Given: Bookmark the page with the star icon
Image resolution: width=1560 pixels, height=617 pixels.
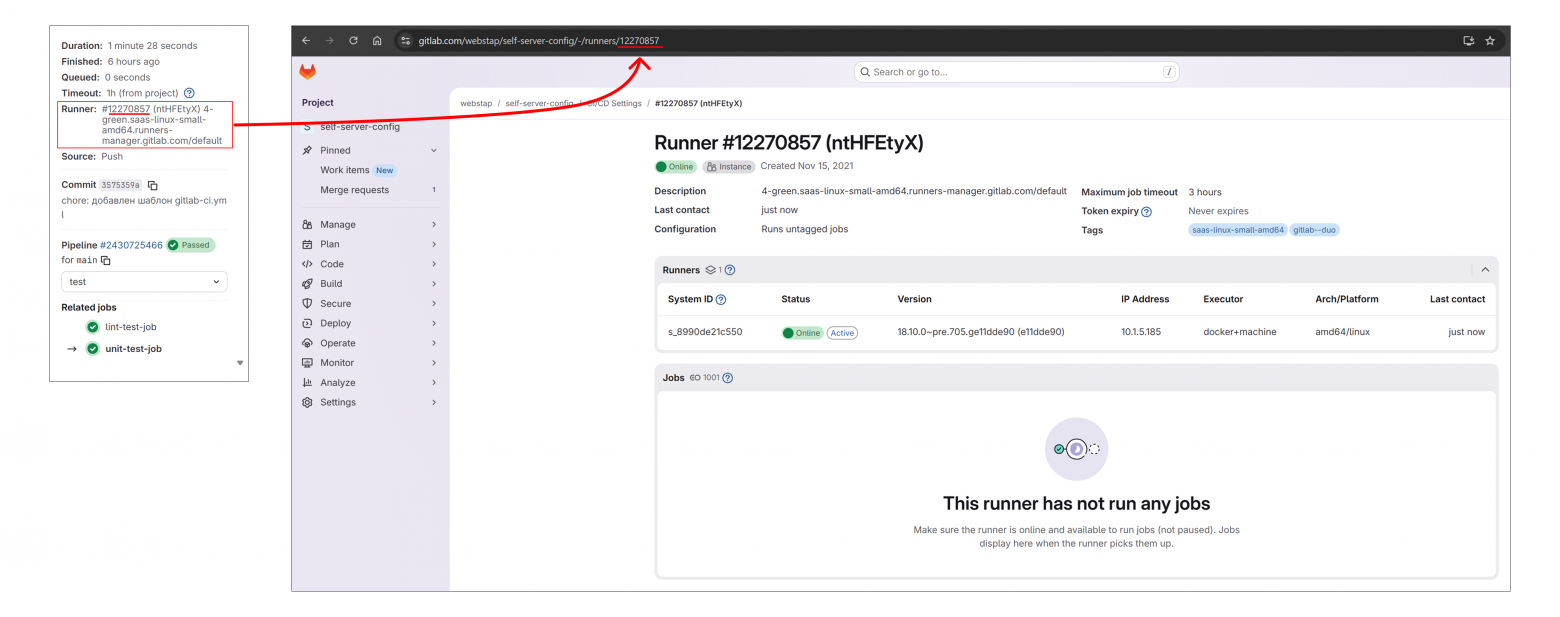Looking at the screenshot, I should 1490,41.
